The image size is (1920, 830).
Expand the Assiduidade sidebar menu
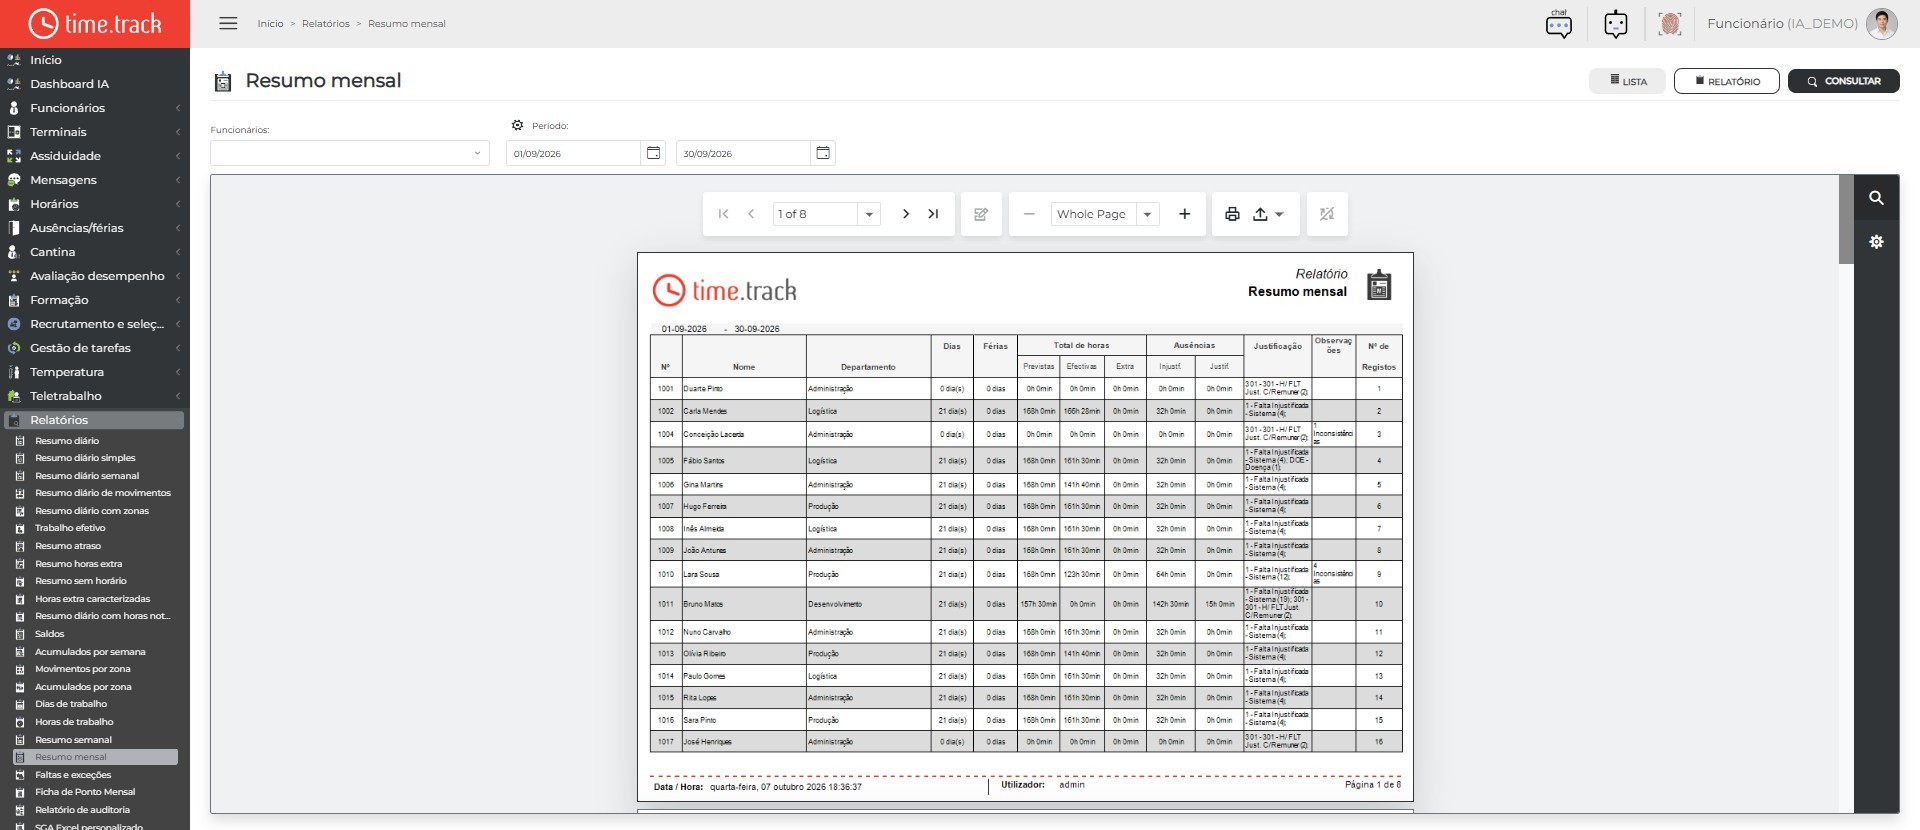[94, 156]
